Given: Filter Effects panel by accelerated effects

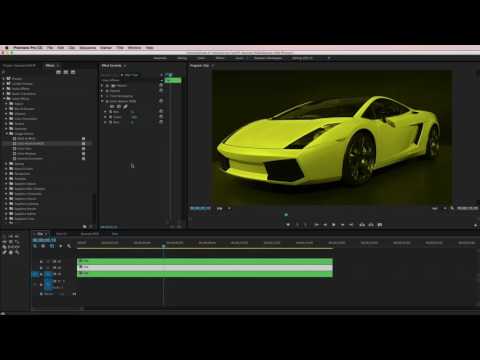Looking at the screenshot, I should (x=58, y=72).
